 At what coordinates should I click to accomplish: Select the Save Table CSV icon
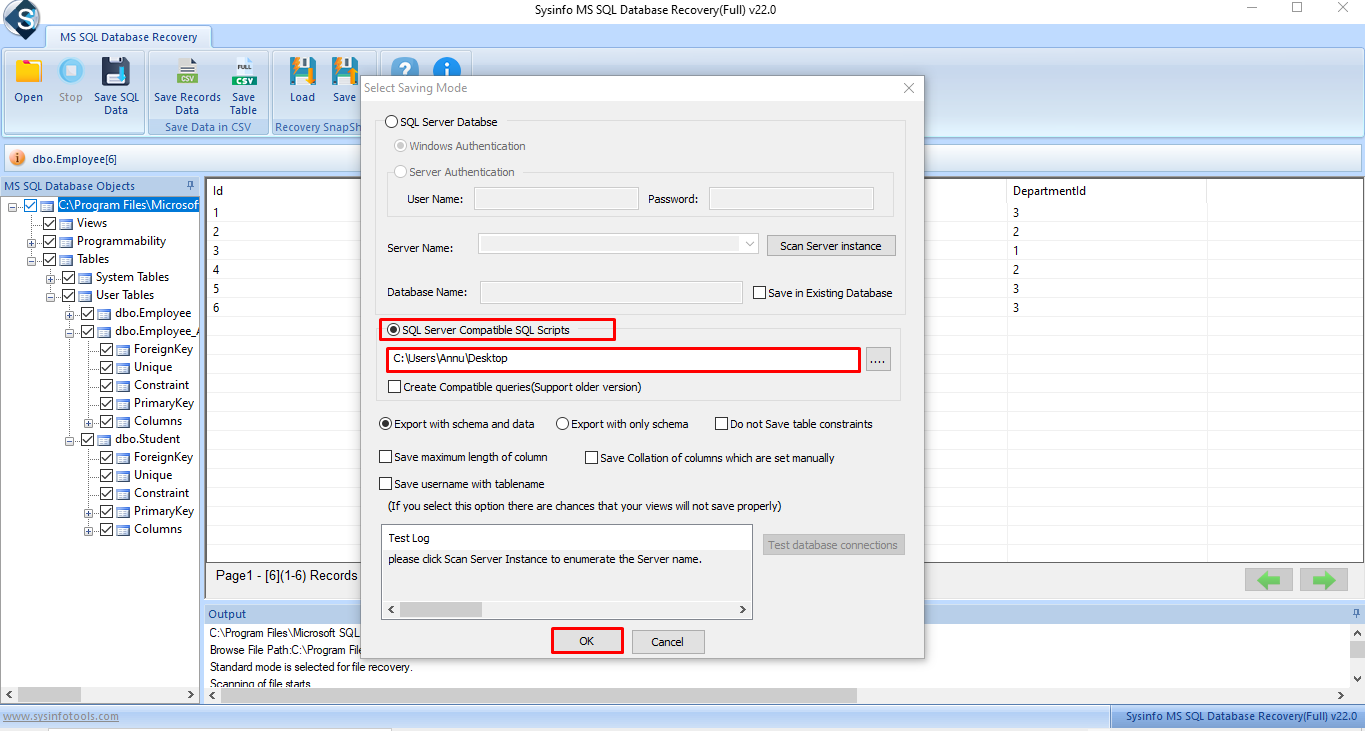click(243, 72)
